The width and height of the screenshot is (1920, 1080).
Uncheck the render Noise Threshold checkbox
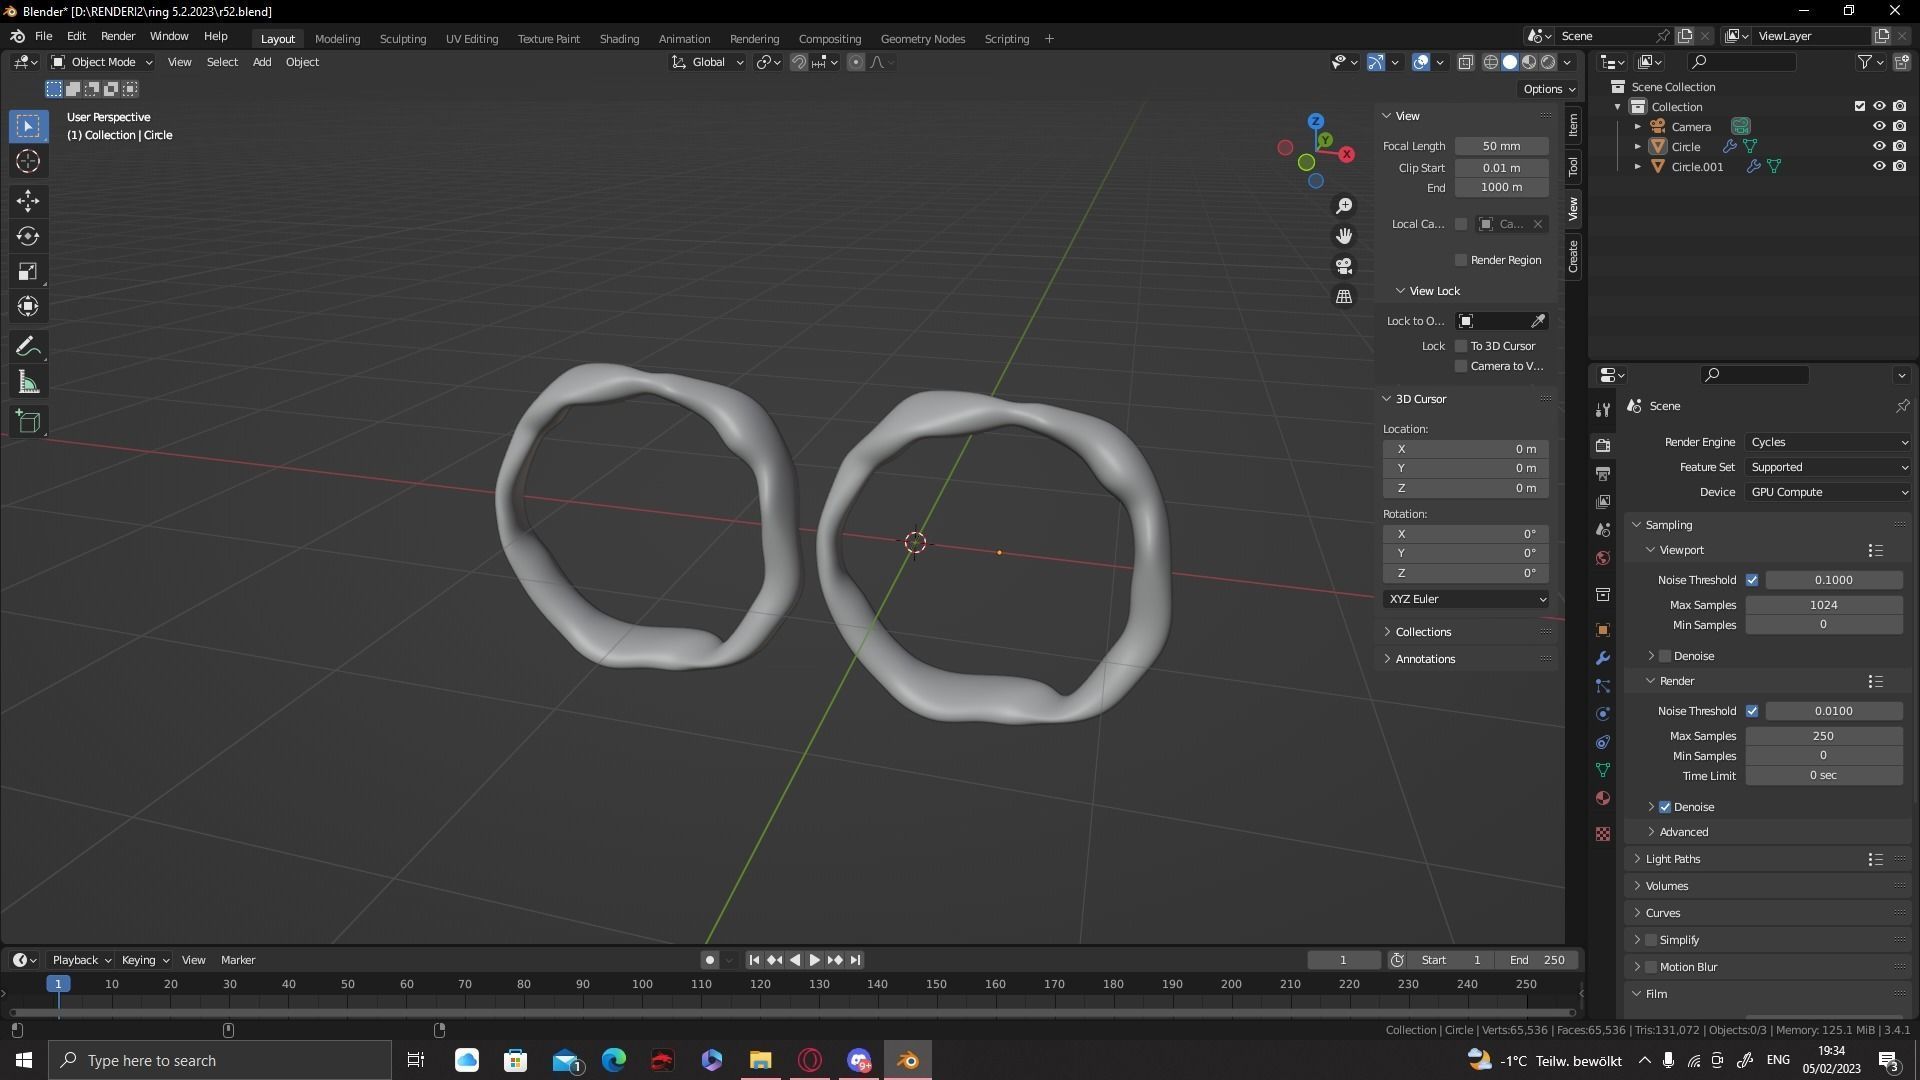[1753, 710]
